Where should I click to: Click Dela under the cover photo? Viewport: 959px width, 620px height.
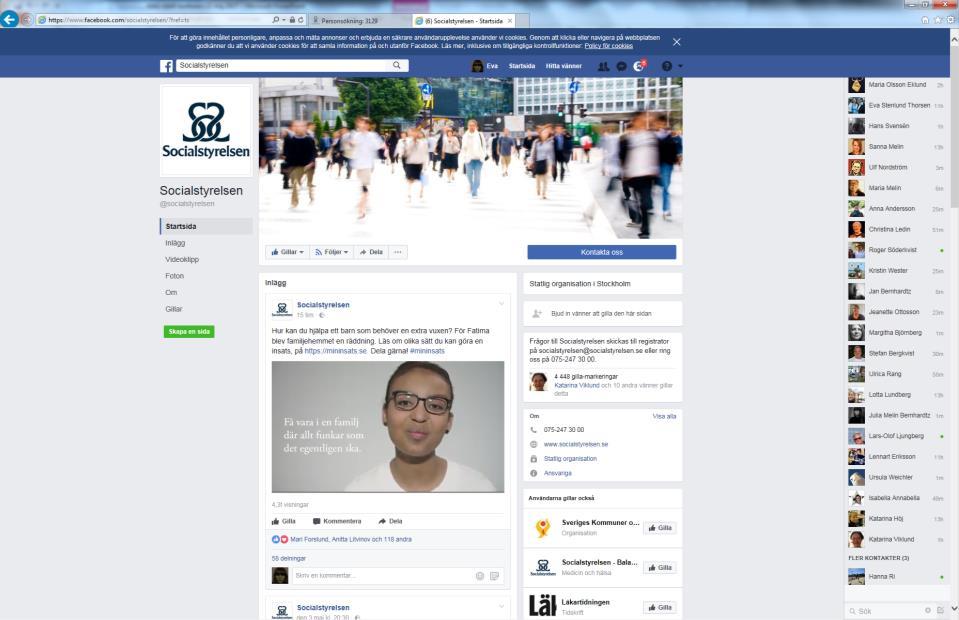point(371,252)
